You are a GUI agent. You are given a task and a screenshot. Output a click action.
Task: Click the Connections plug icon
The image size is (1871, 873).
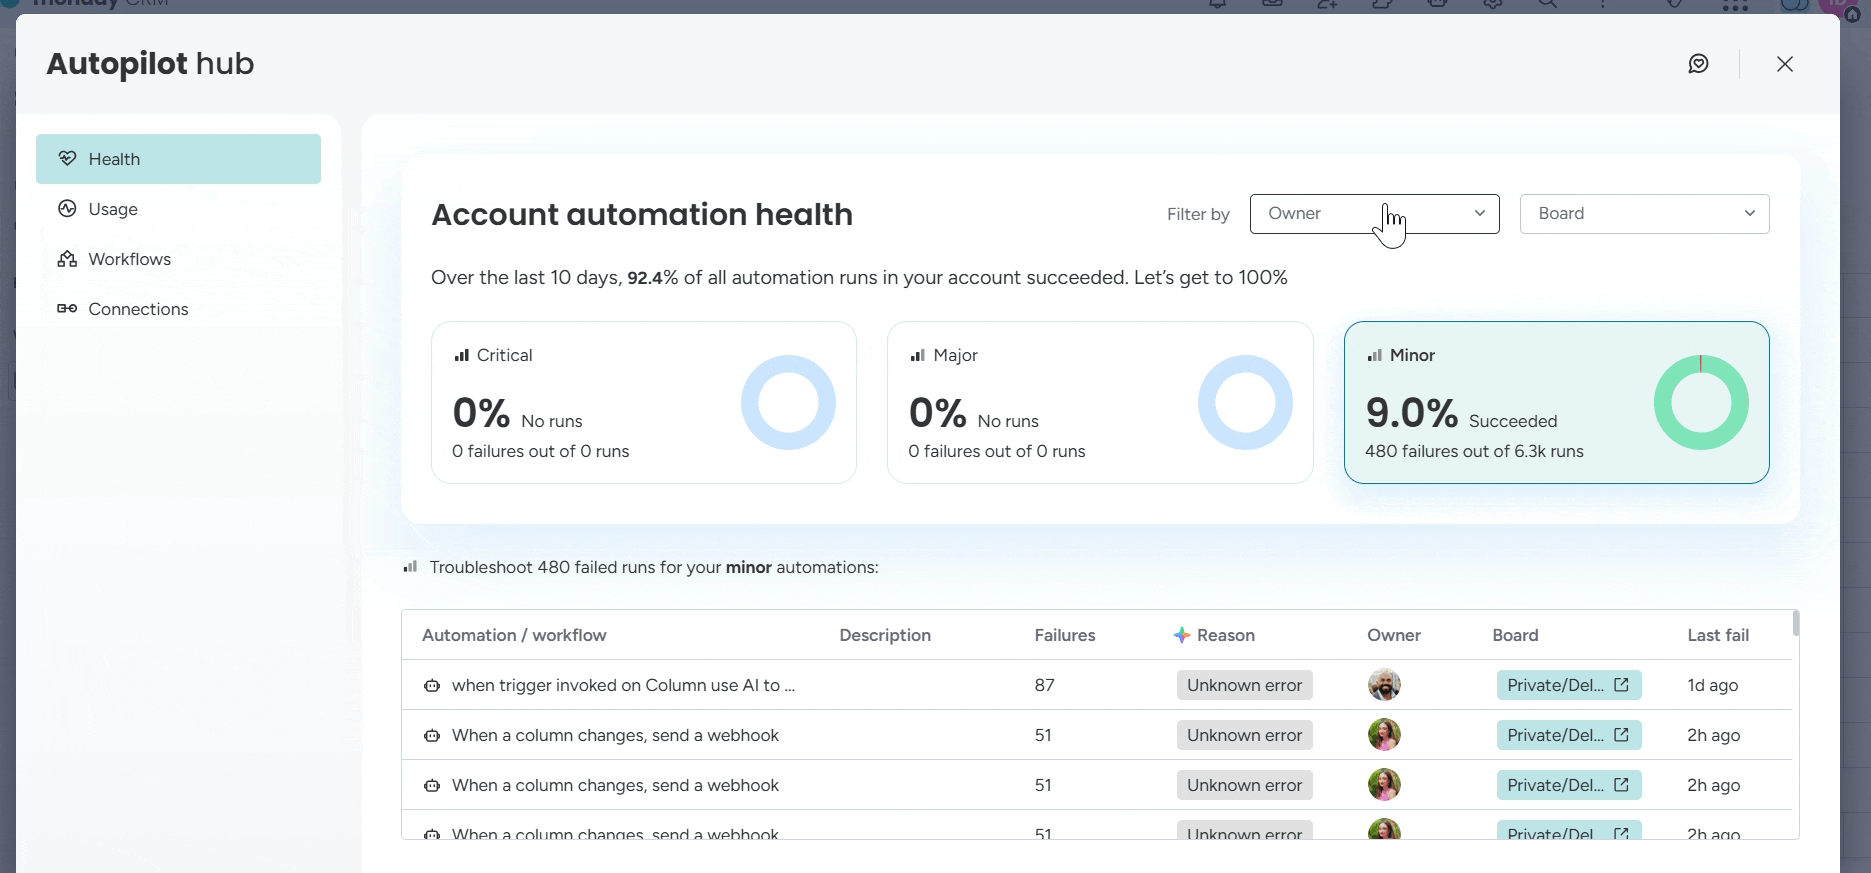point(67,308)
